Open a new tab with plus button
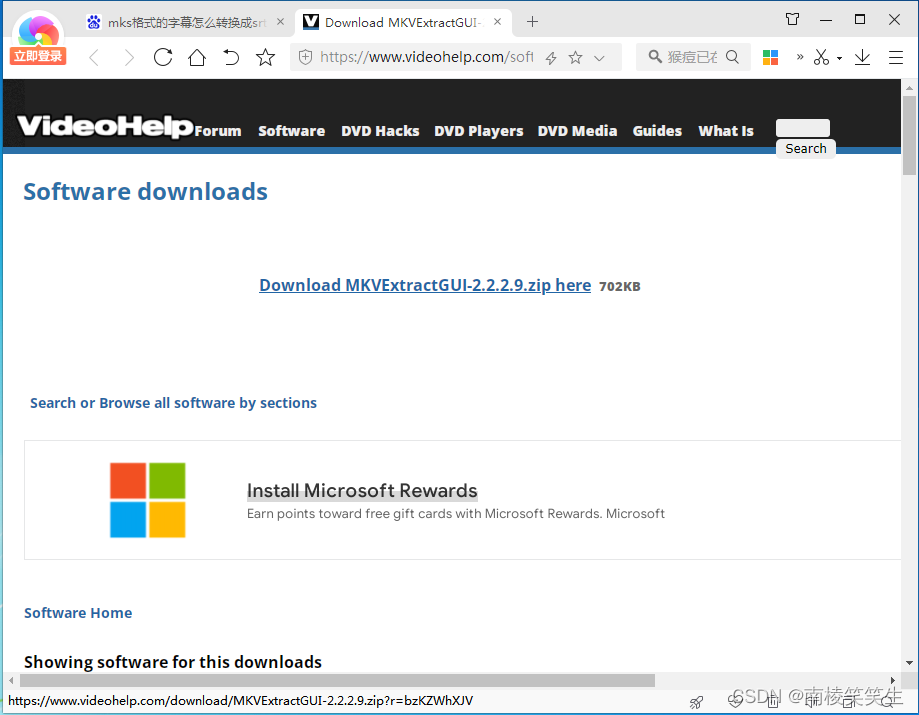Viewport: 919px width, 715px height. [x=532, y=22]
